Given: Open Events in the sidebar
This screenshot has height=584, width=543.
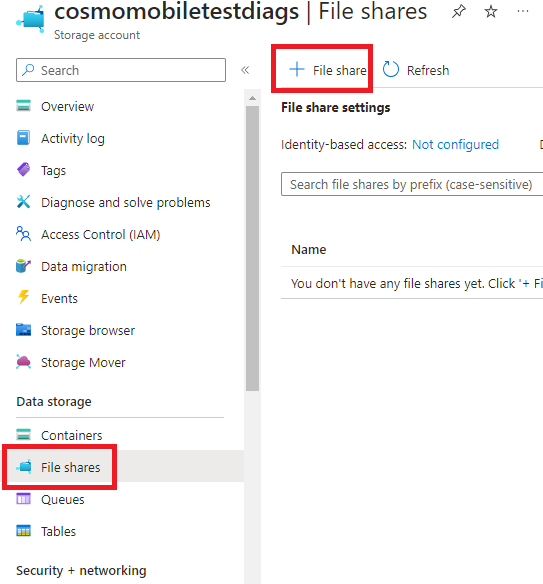Looking at the screenshot, I should (59, 299).
